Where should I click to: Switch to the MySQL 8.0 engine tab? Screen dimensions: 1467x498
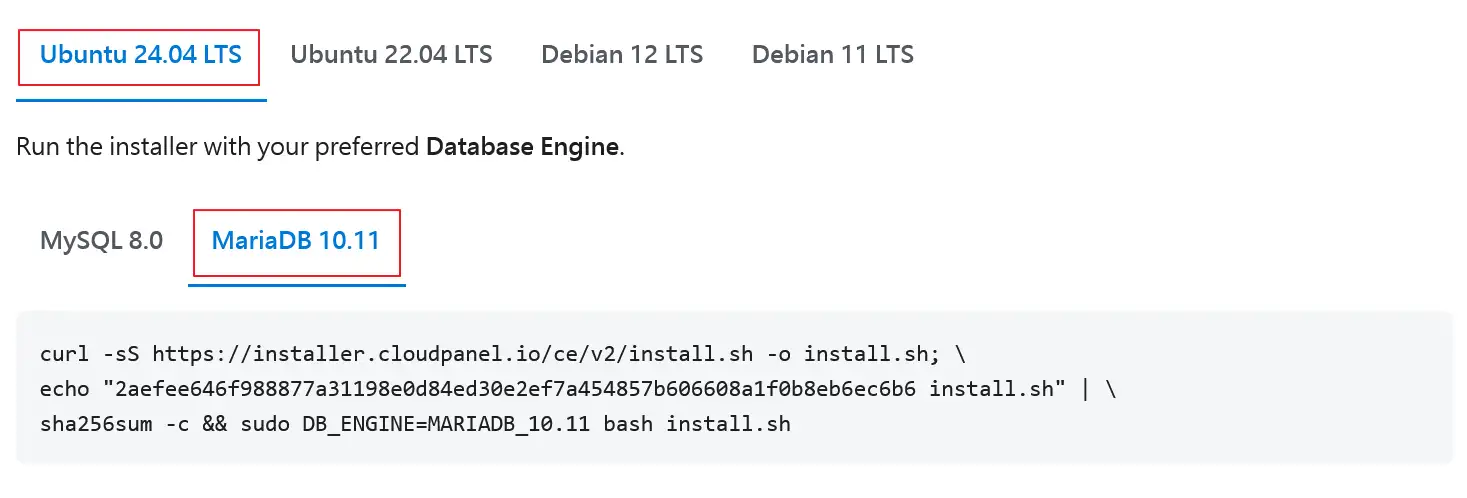pyautogui.click(x=101, y=241)
